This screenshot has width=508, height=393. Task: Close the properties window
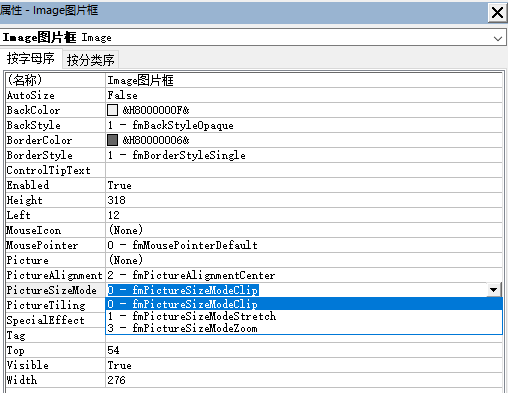pos(497,13)
